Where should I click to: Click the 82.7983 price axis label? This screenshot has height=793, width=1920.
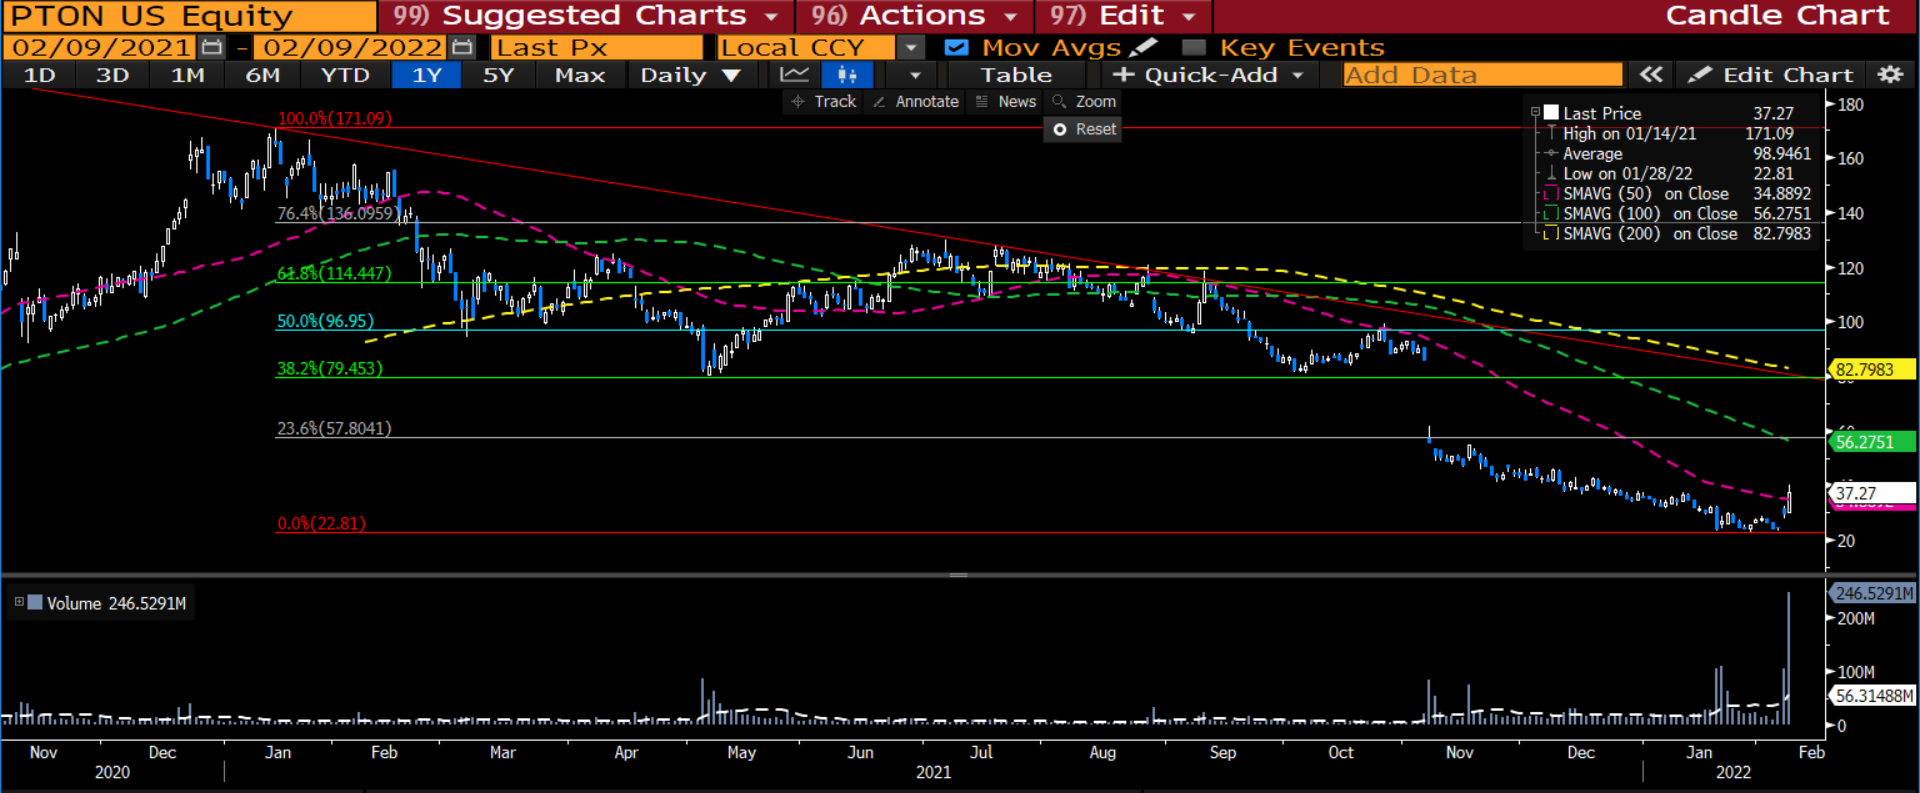(1871, 370)
